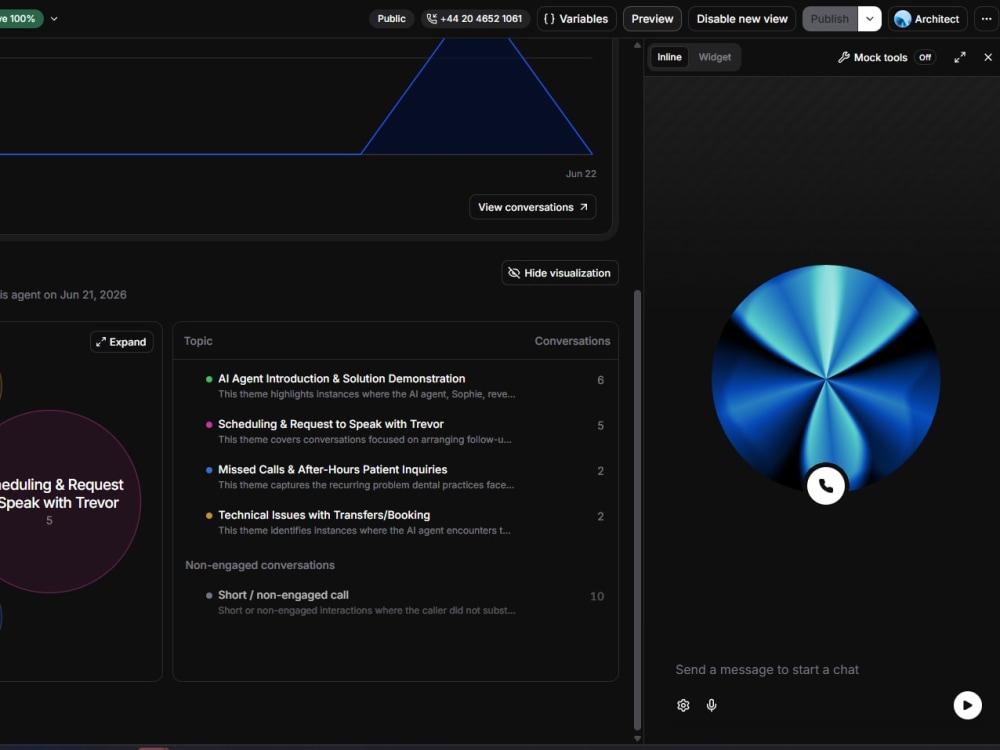
Task: Select Scheduling & Request to Speak with Trevor row
Action: [395, 431]
